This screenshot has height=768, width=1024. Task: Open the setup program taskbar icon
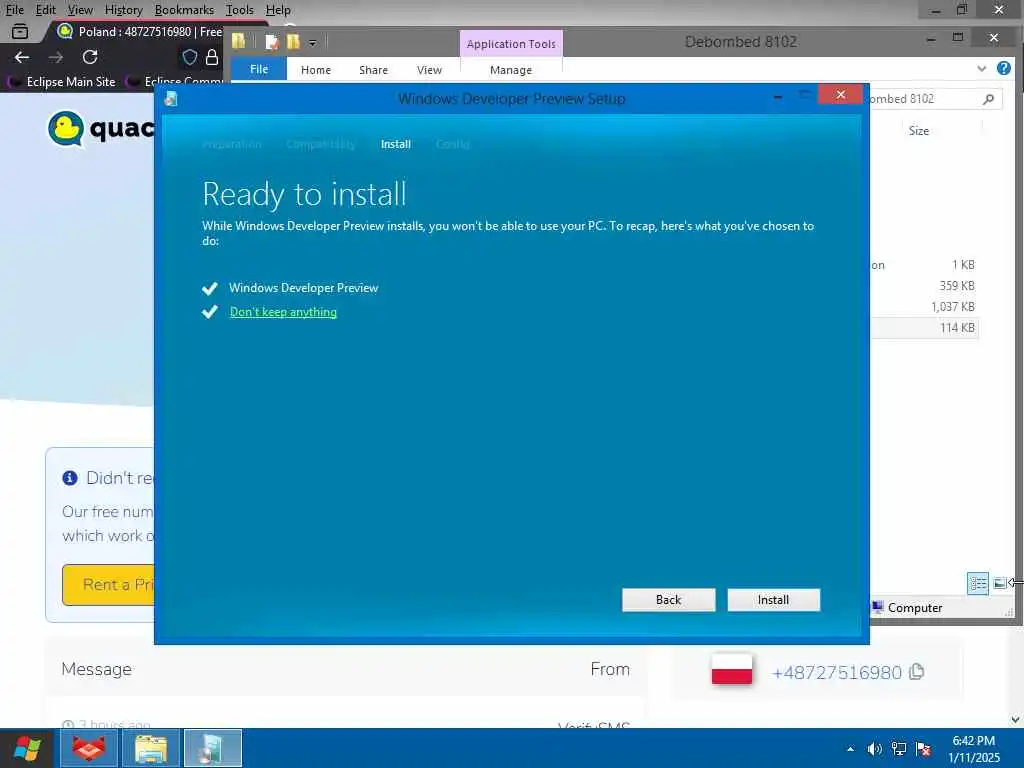tap(213, 748)
